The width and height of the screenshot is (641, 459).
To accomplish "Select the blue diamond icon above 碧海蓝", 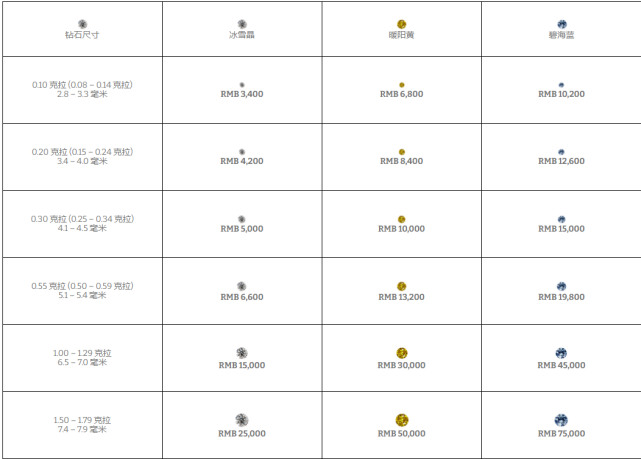I will [562, 24].
